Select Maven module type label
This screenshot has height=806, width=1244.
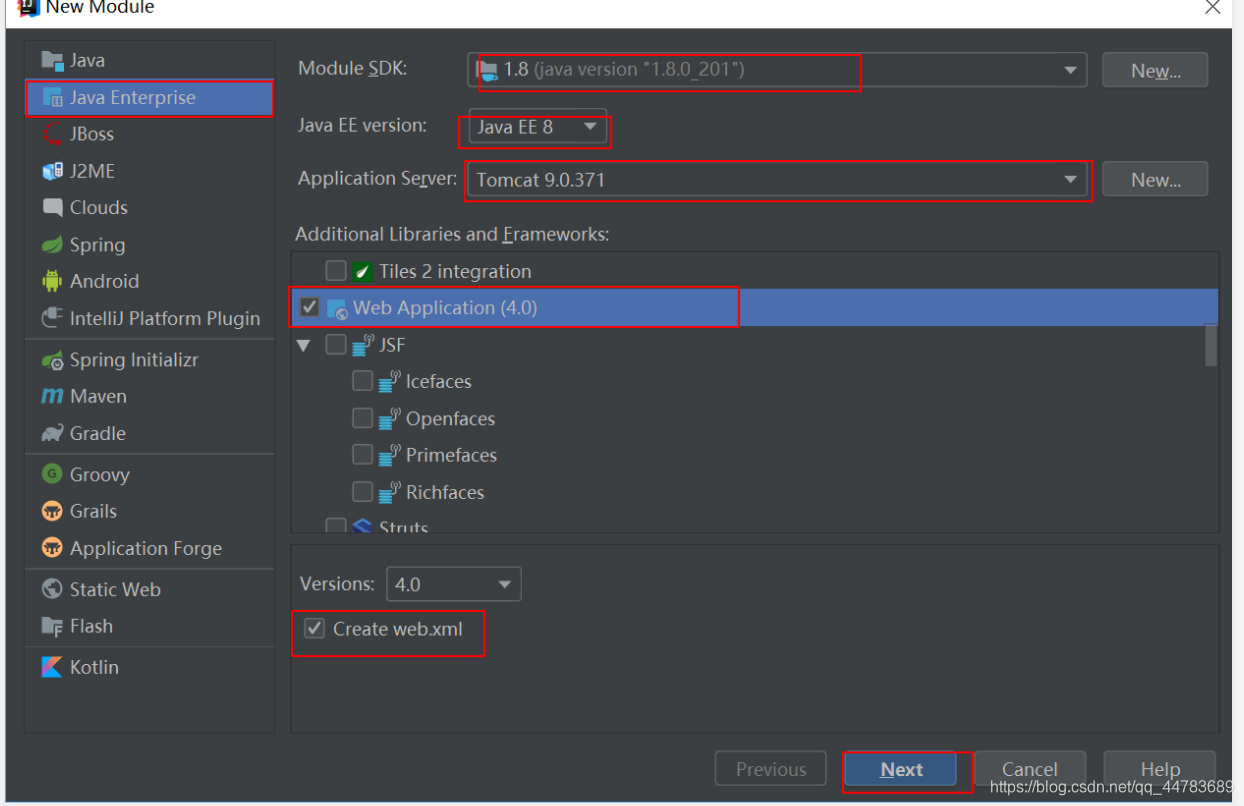click(x=98, y=397)
